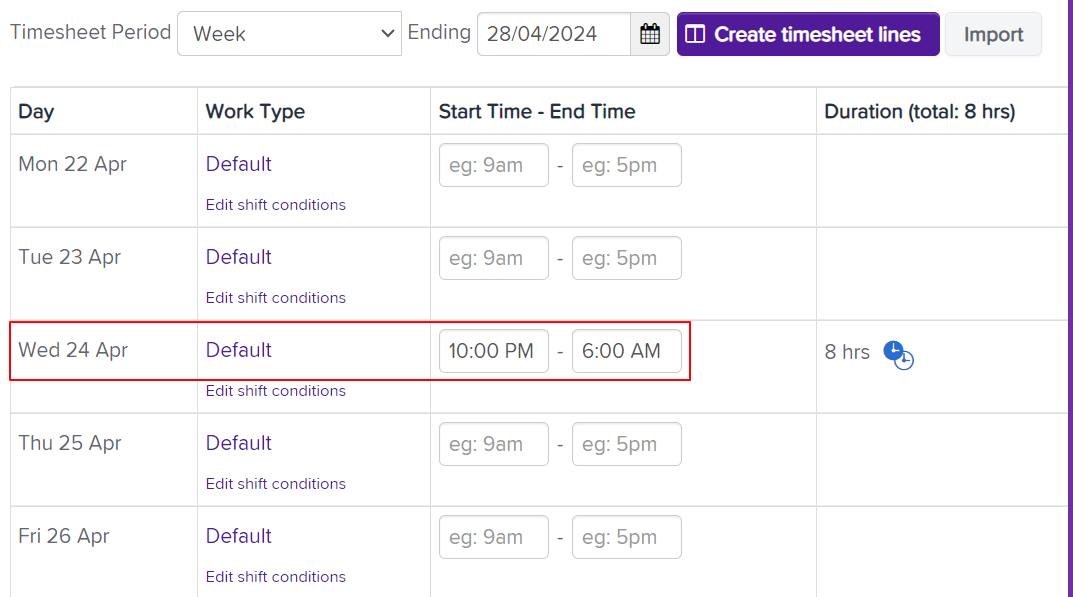Open Default work type for Mon 22 Apr
1073x597 pixels.
tap(239, 164)
